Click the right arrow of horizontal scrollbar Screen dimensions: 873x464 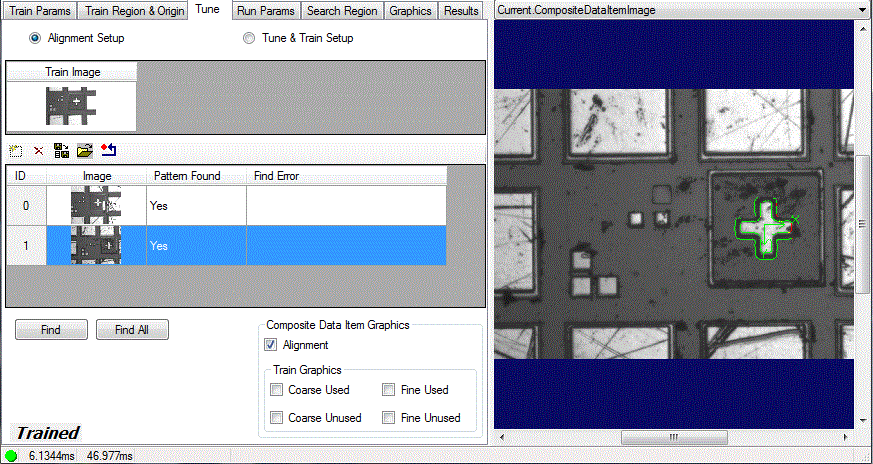845,437
